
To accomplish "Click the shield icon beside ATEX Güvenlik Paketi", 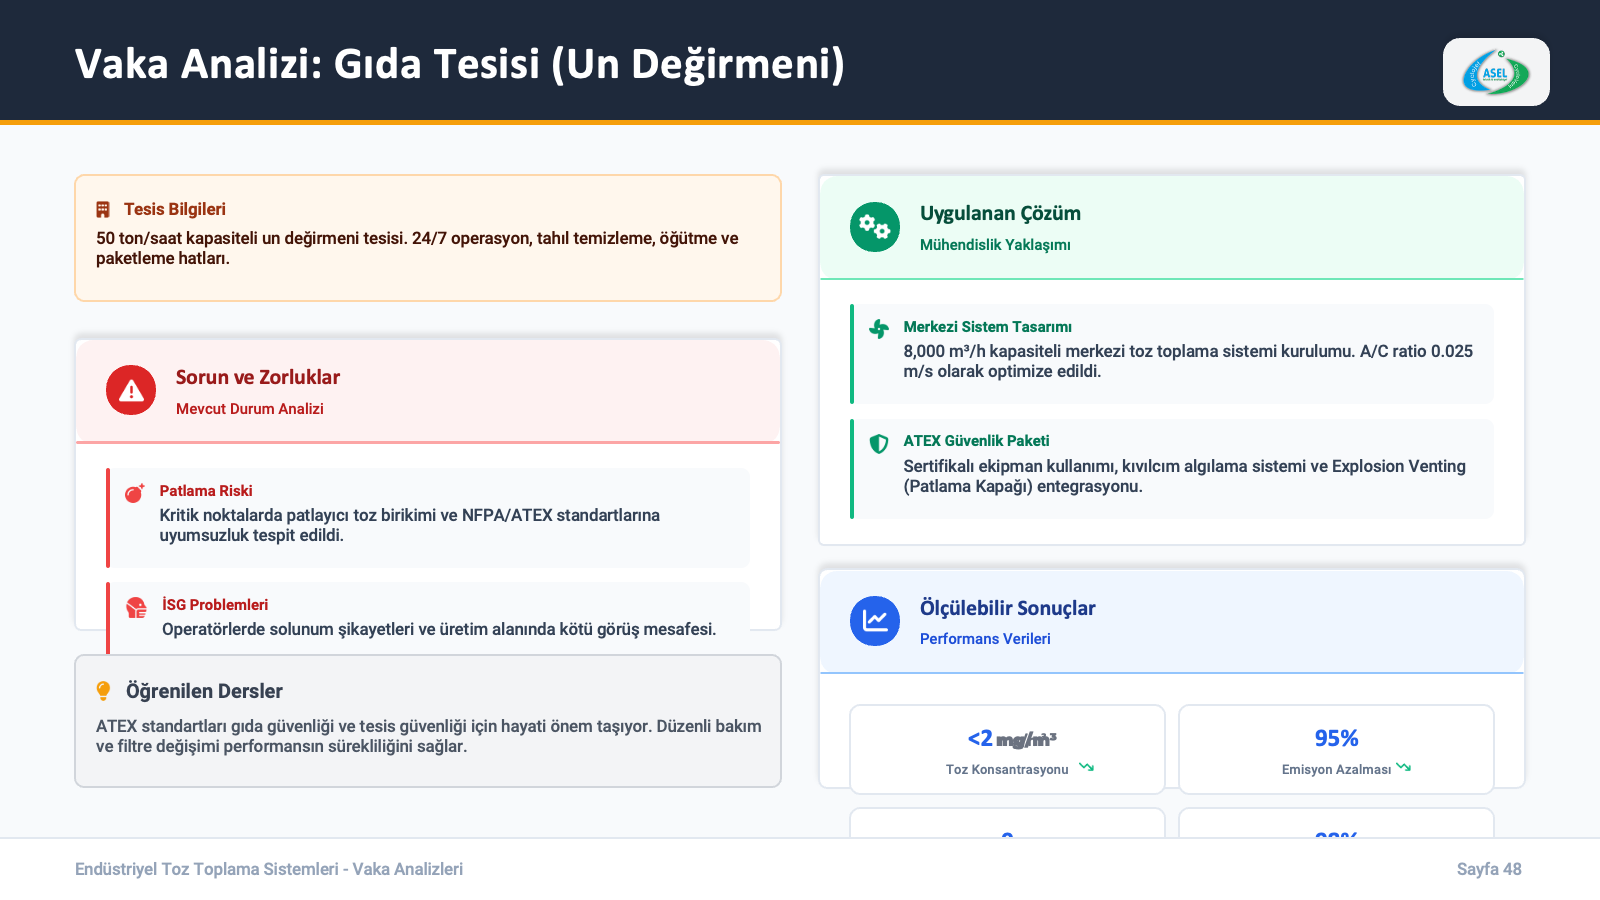I will 879,444.
